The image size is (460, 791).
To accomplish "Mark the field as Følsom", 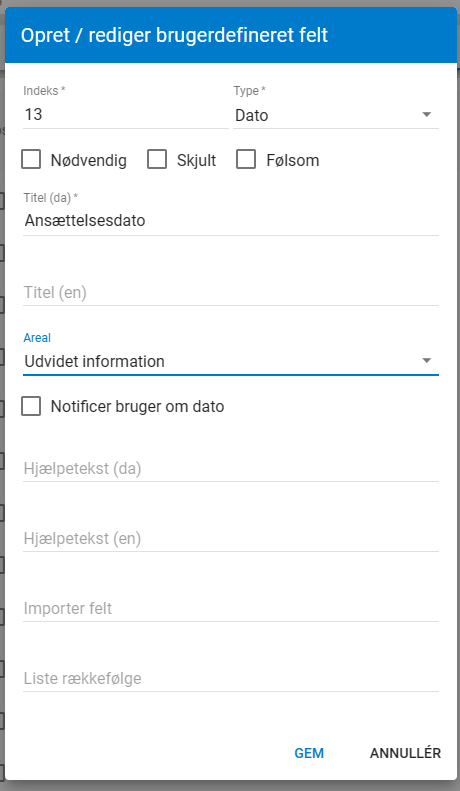I will (246, 160).
